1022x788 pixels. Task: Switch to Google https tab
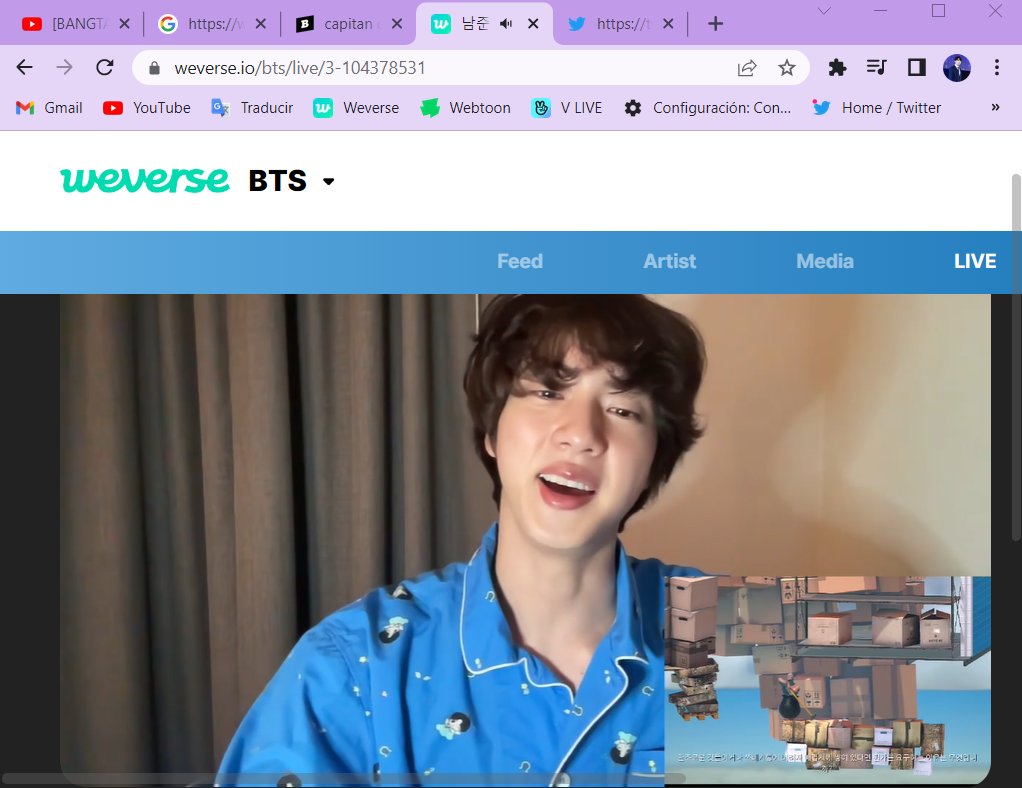coord(202,24)
